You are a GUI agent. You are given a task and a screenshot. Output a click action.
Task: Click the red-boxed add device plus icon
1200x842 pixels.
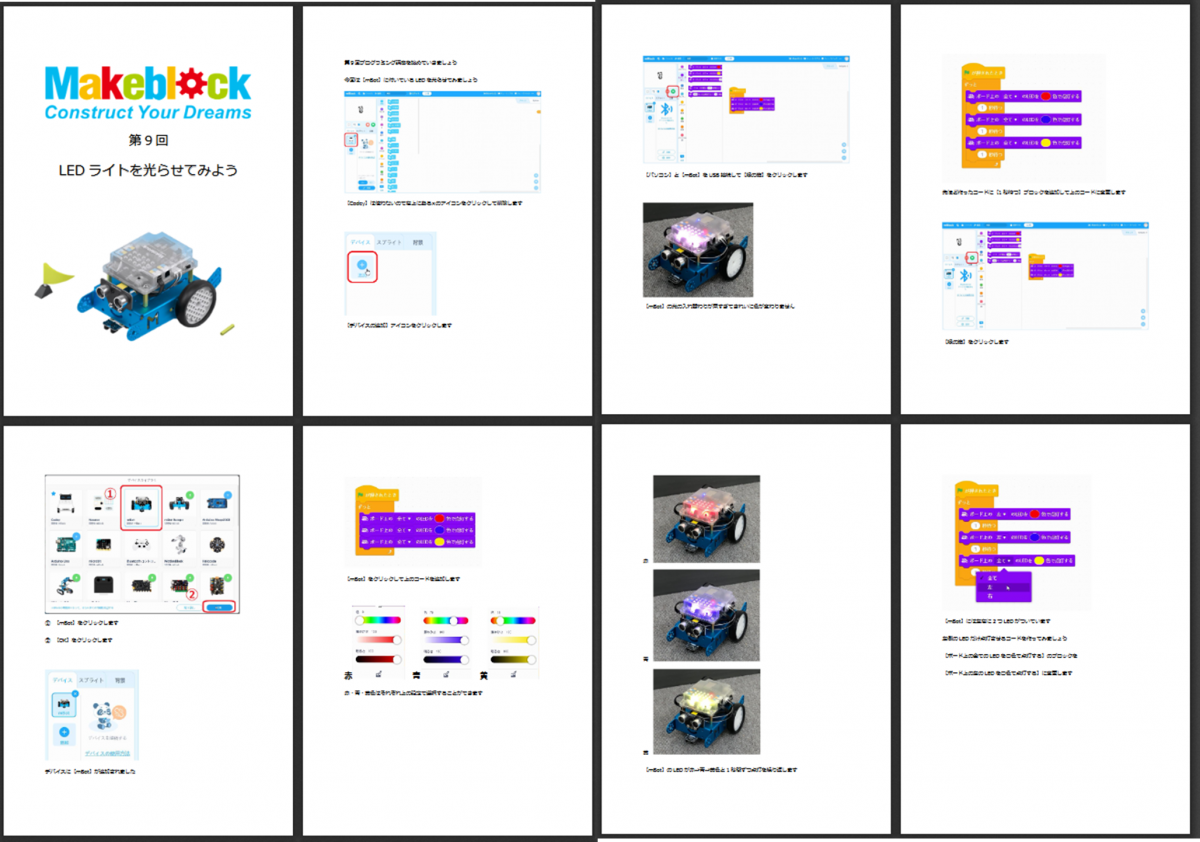(x=362, y=267)
